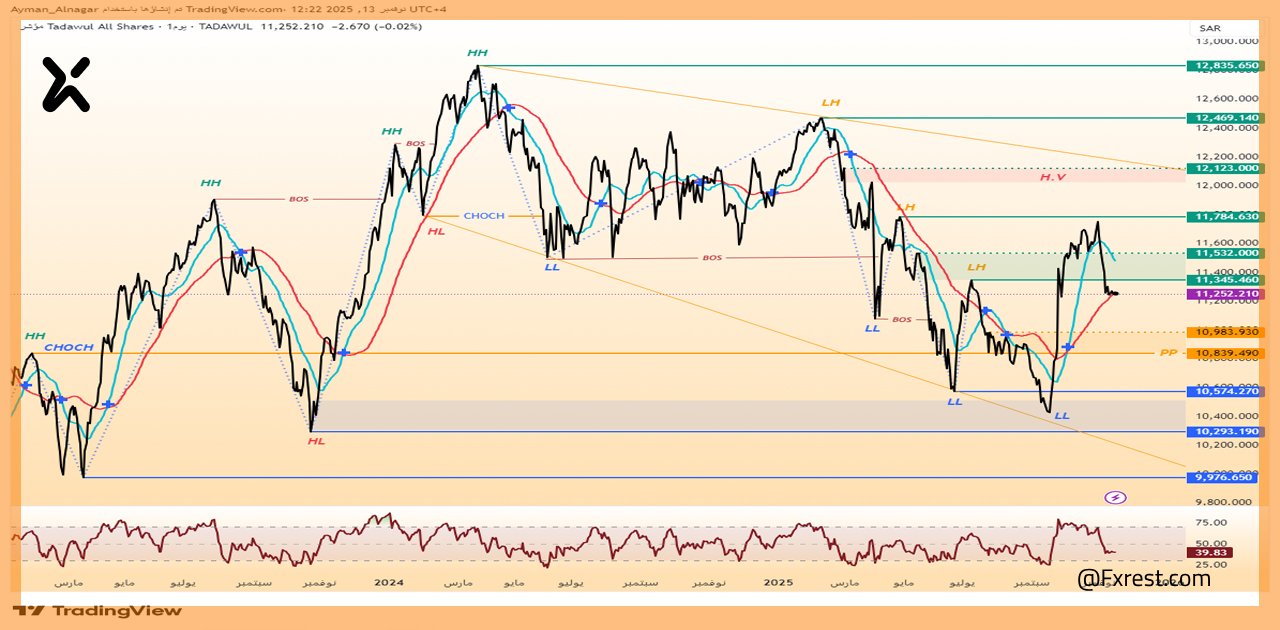Select the red H.V zone label
1280x630 pixels.
[x=1051, y=177]
